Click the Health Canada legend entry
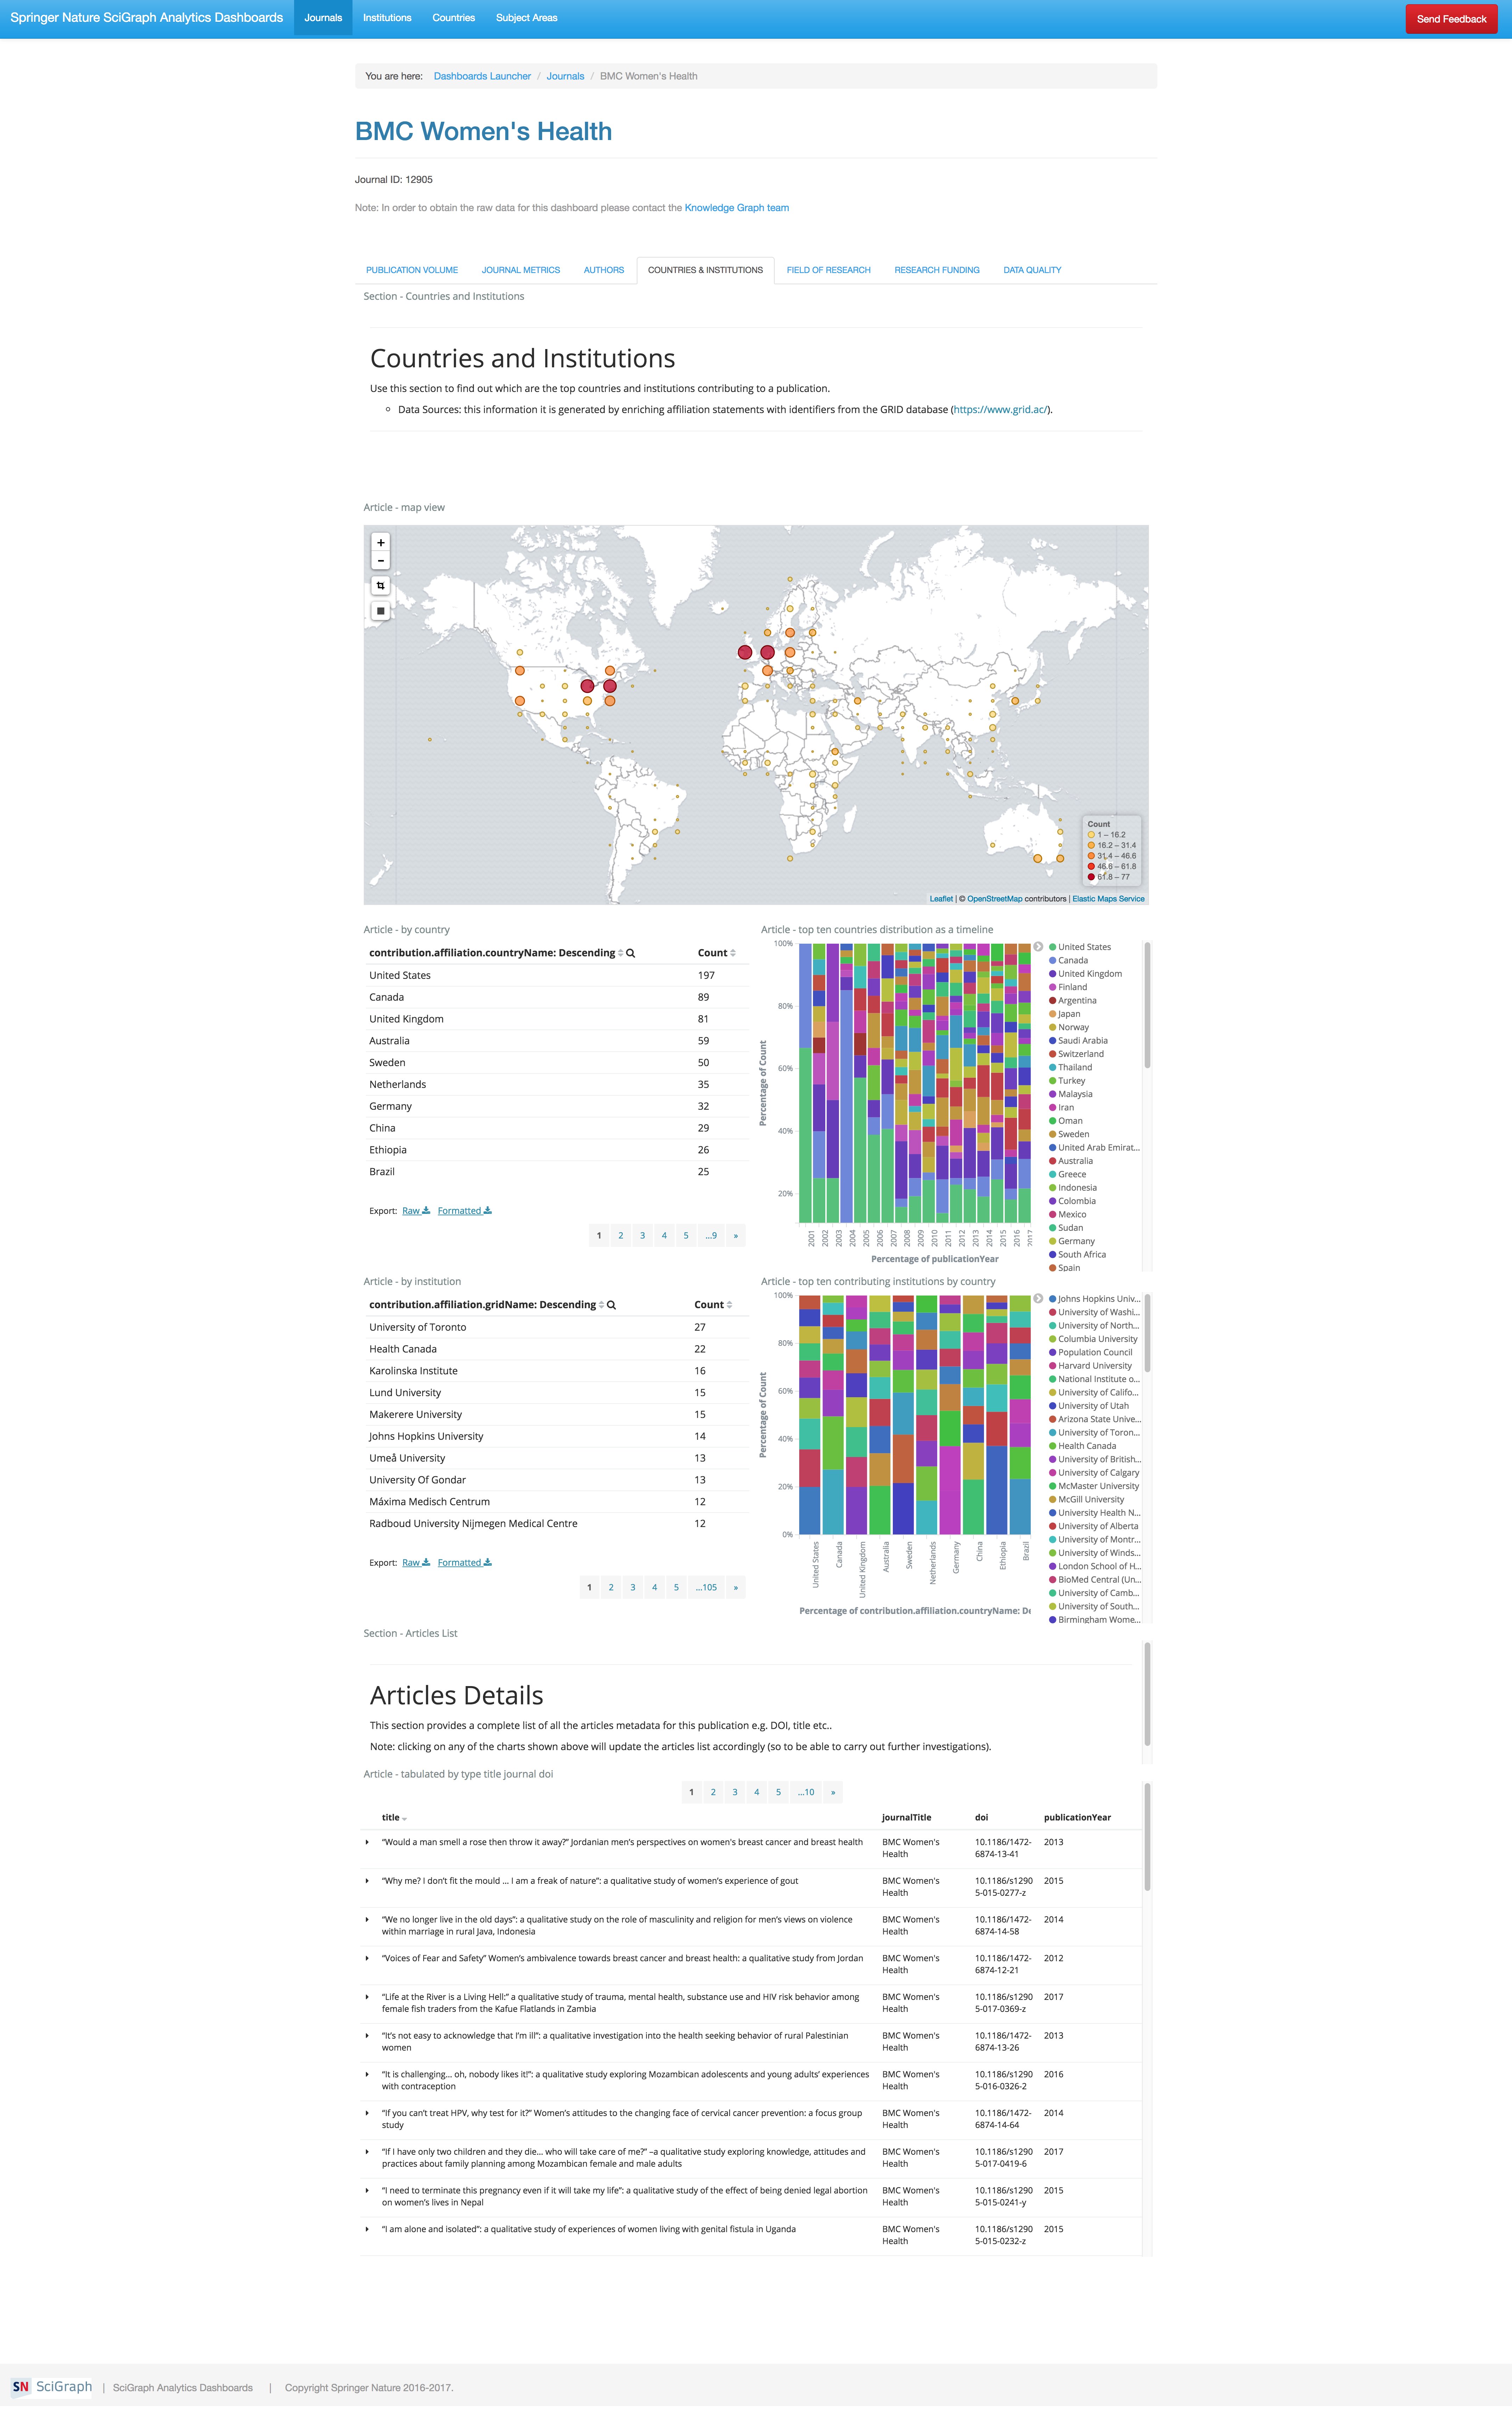Screen dimensions: 1512x2413 1087,1446
